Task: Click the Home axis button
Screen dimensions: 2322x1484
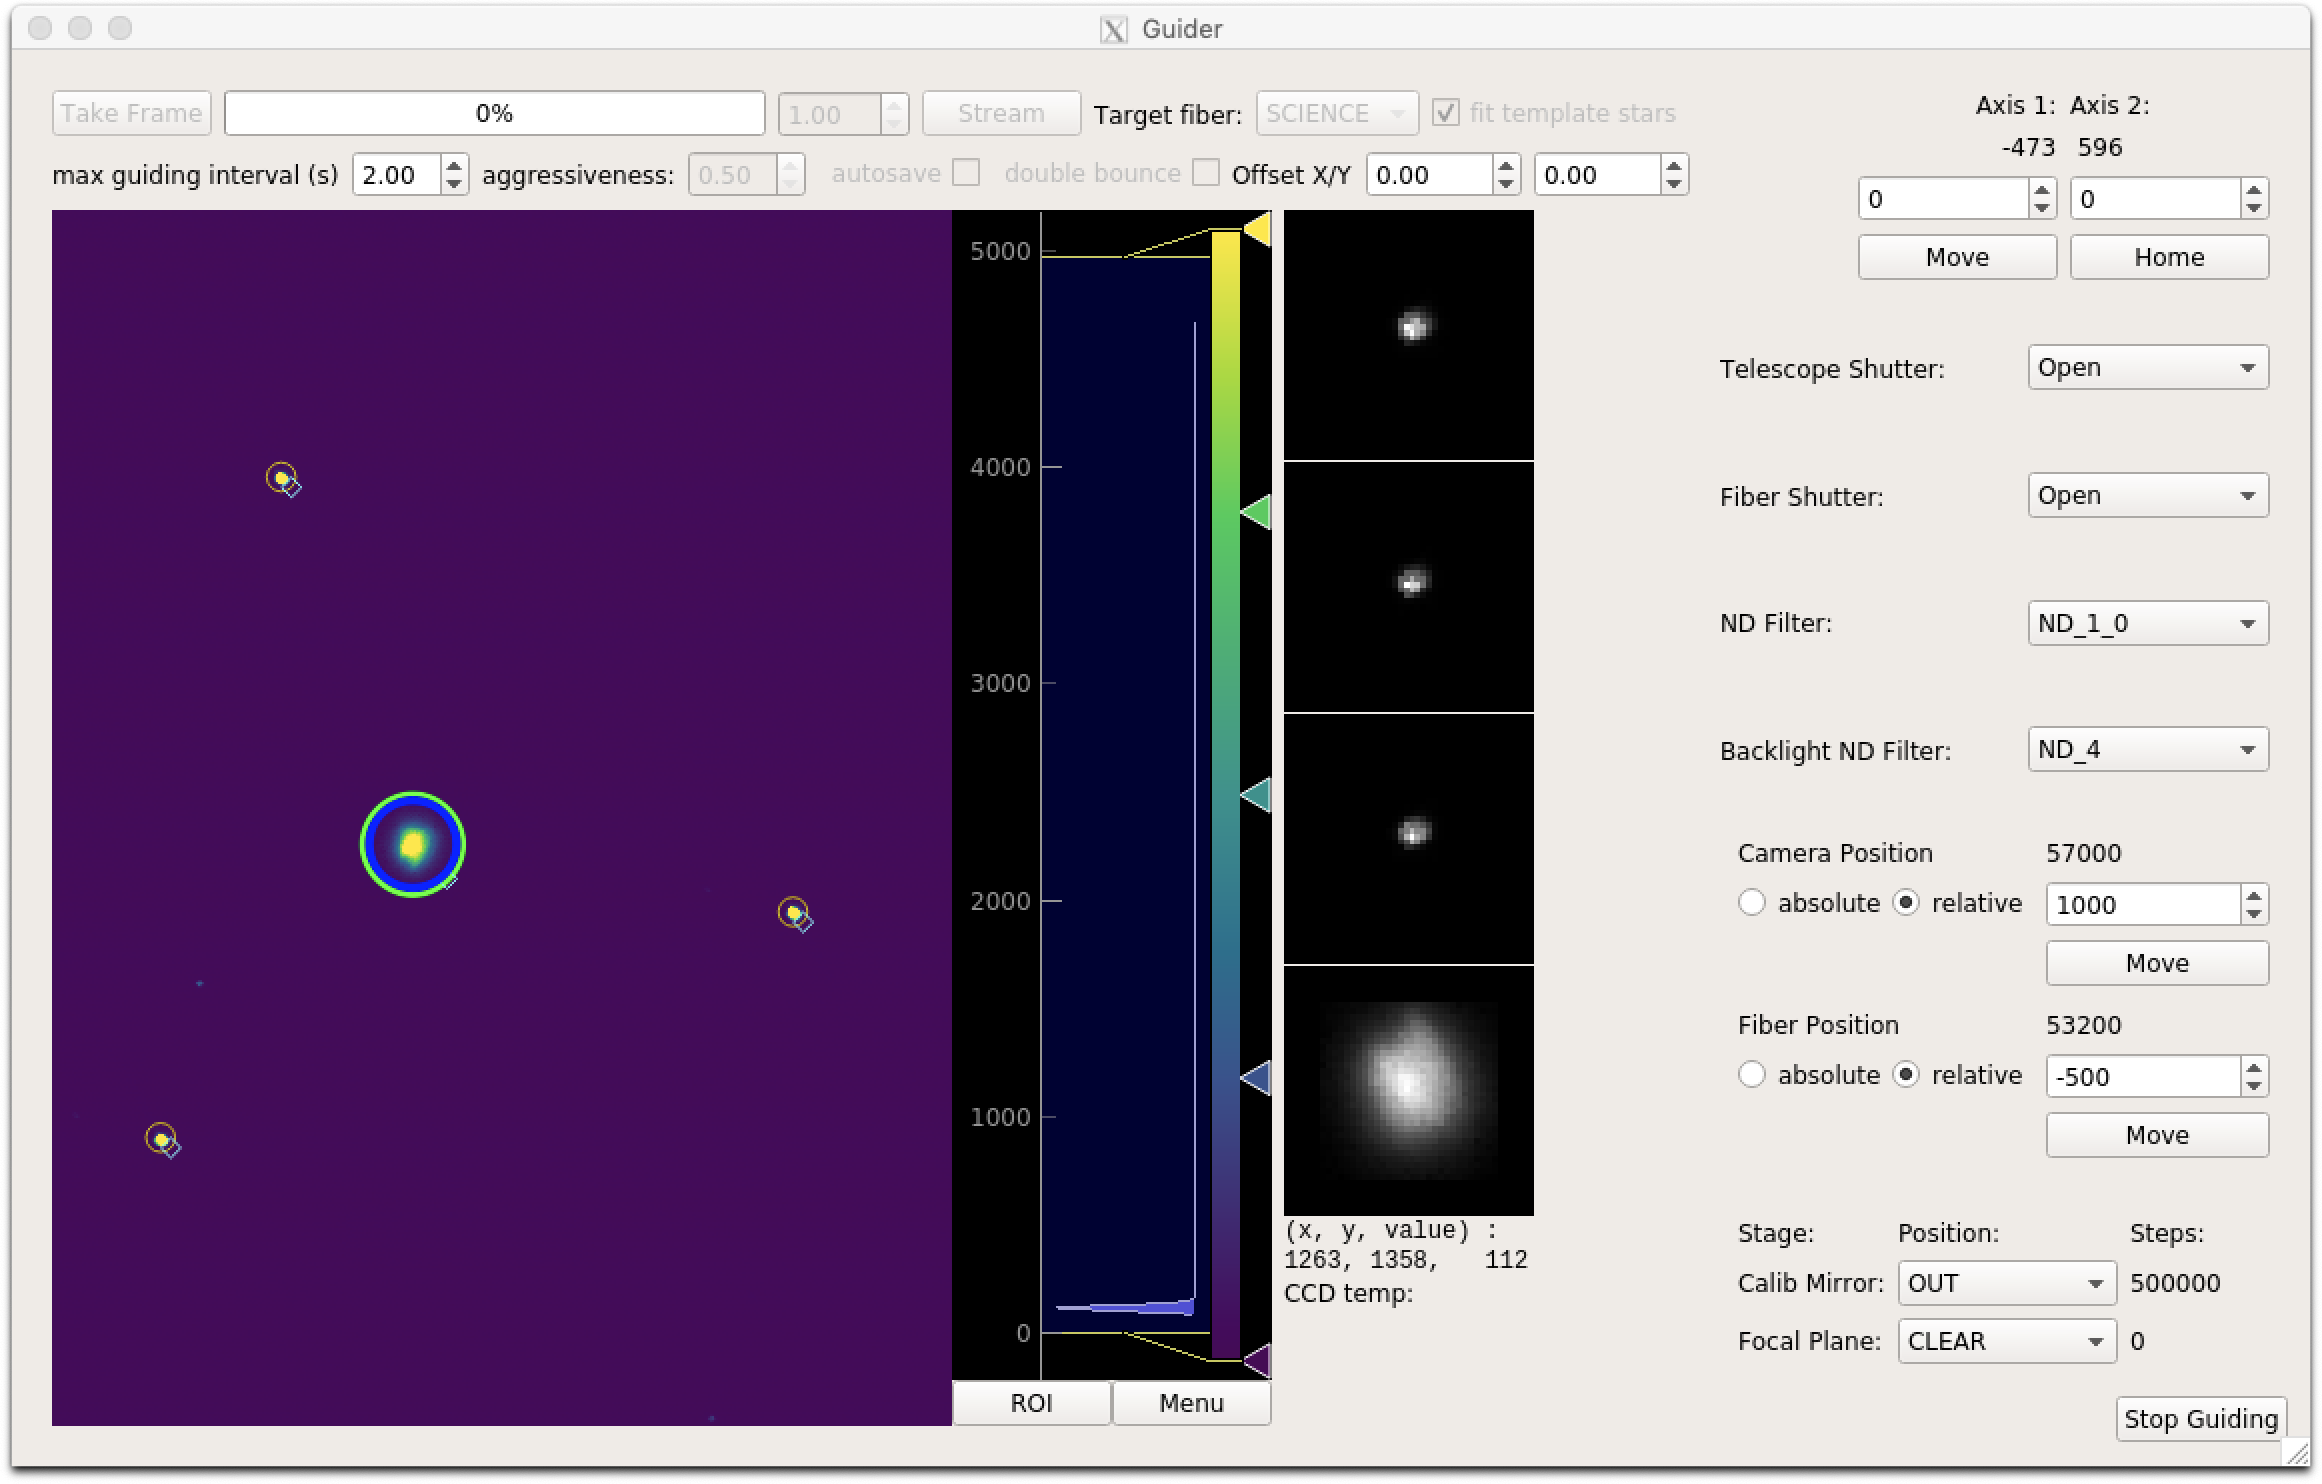Action: point(2168,257)
